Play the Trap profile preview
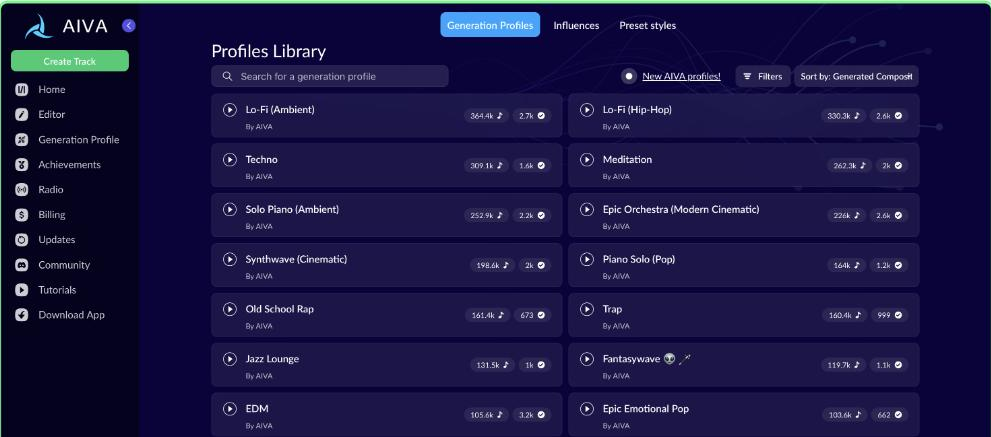 [x=587, y=309]
